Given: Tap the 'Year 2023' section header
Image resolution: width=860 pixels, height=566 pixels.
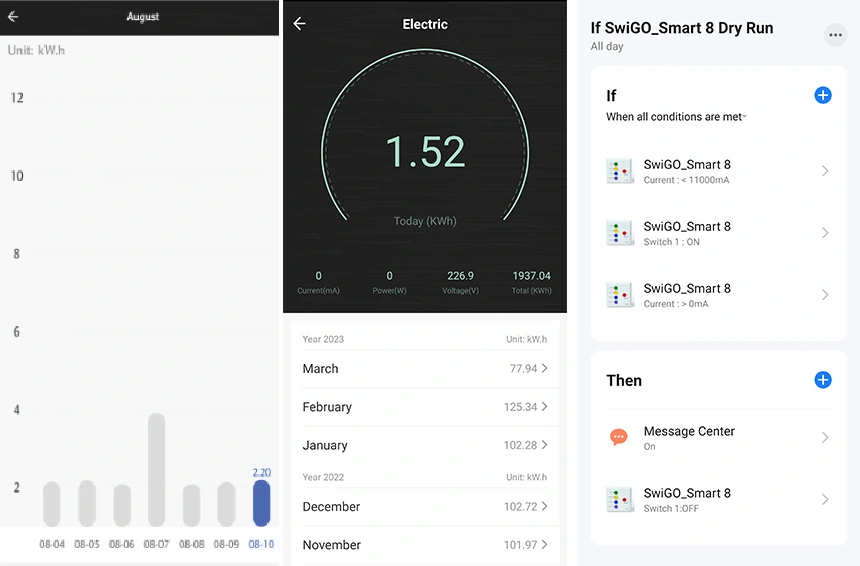Looking at the screenshot, I should (323, 339).
